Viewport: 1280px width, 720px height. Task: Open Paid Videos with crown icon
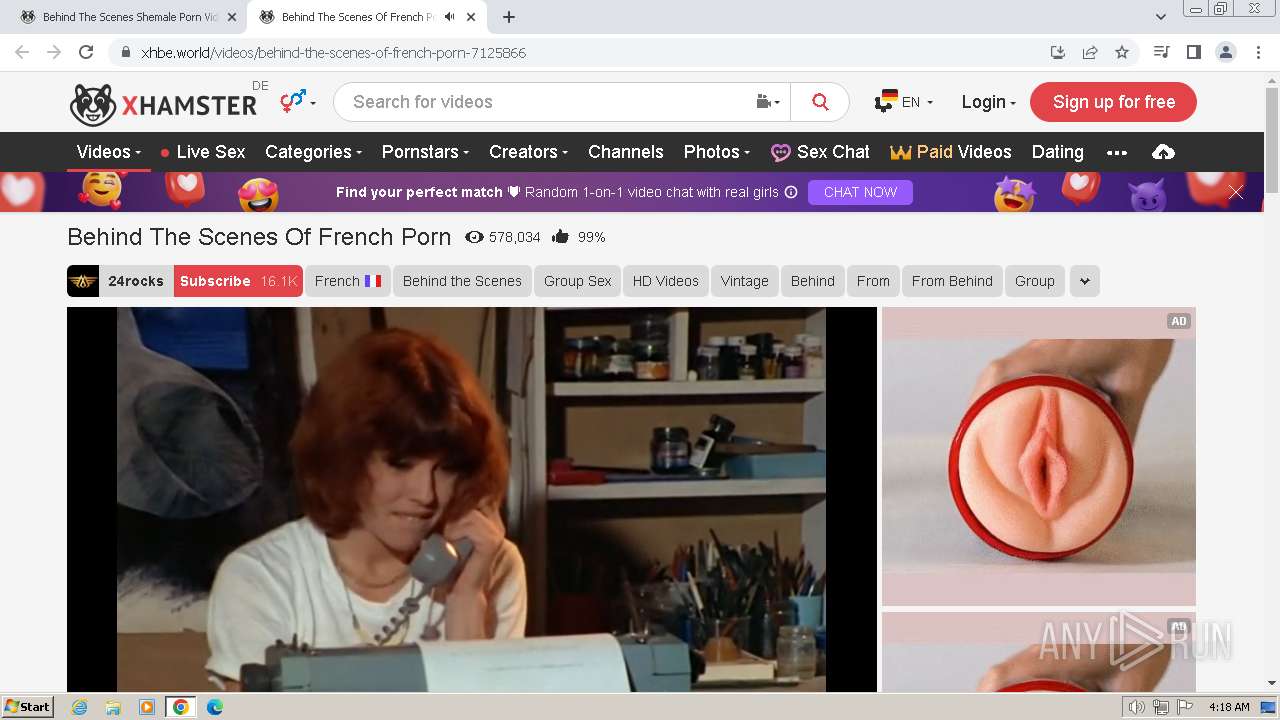(951, 152)
